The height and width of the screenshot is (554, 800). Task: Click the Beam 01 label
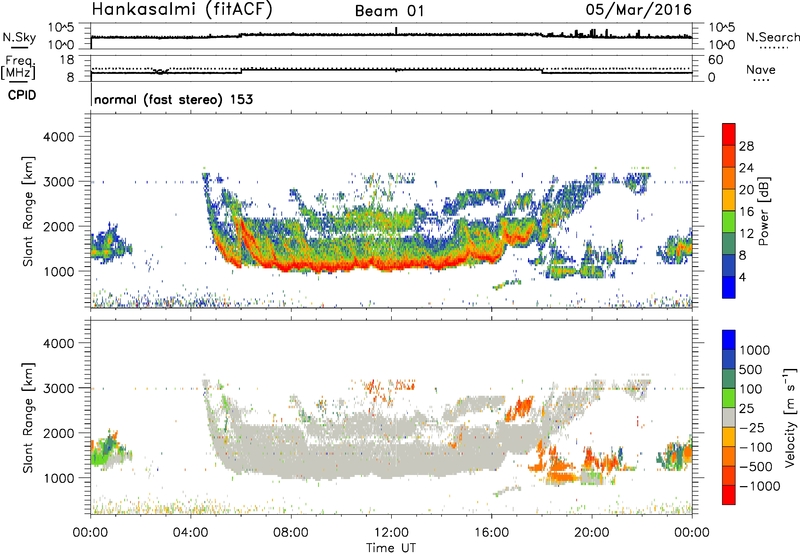tap(389, 11)
